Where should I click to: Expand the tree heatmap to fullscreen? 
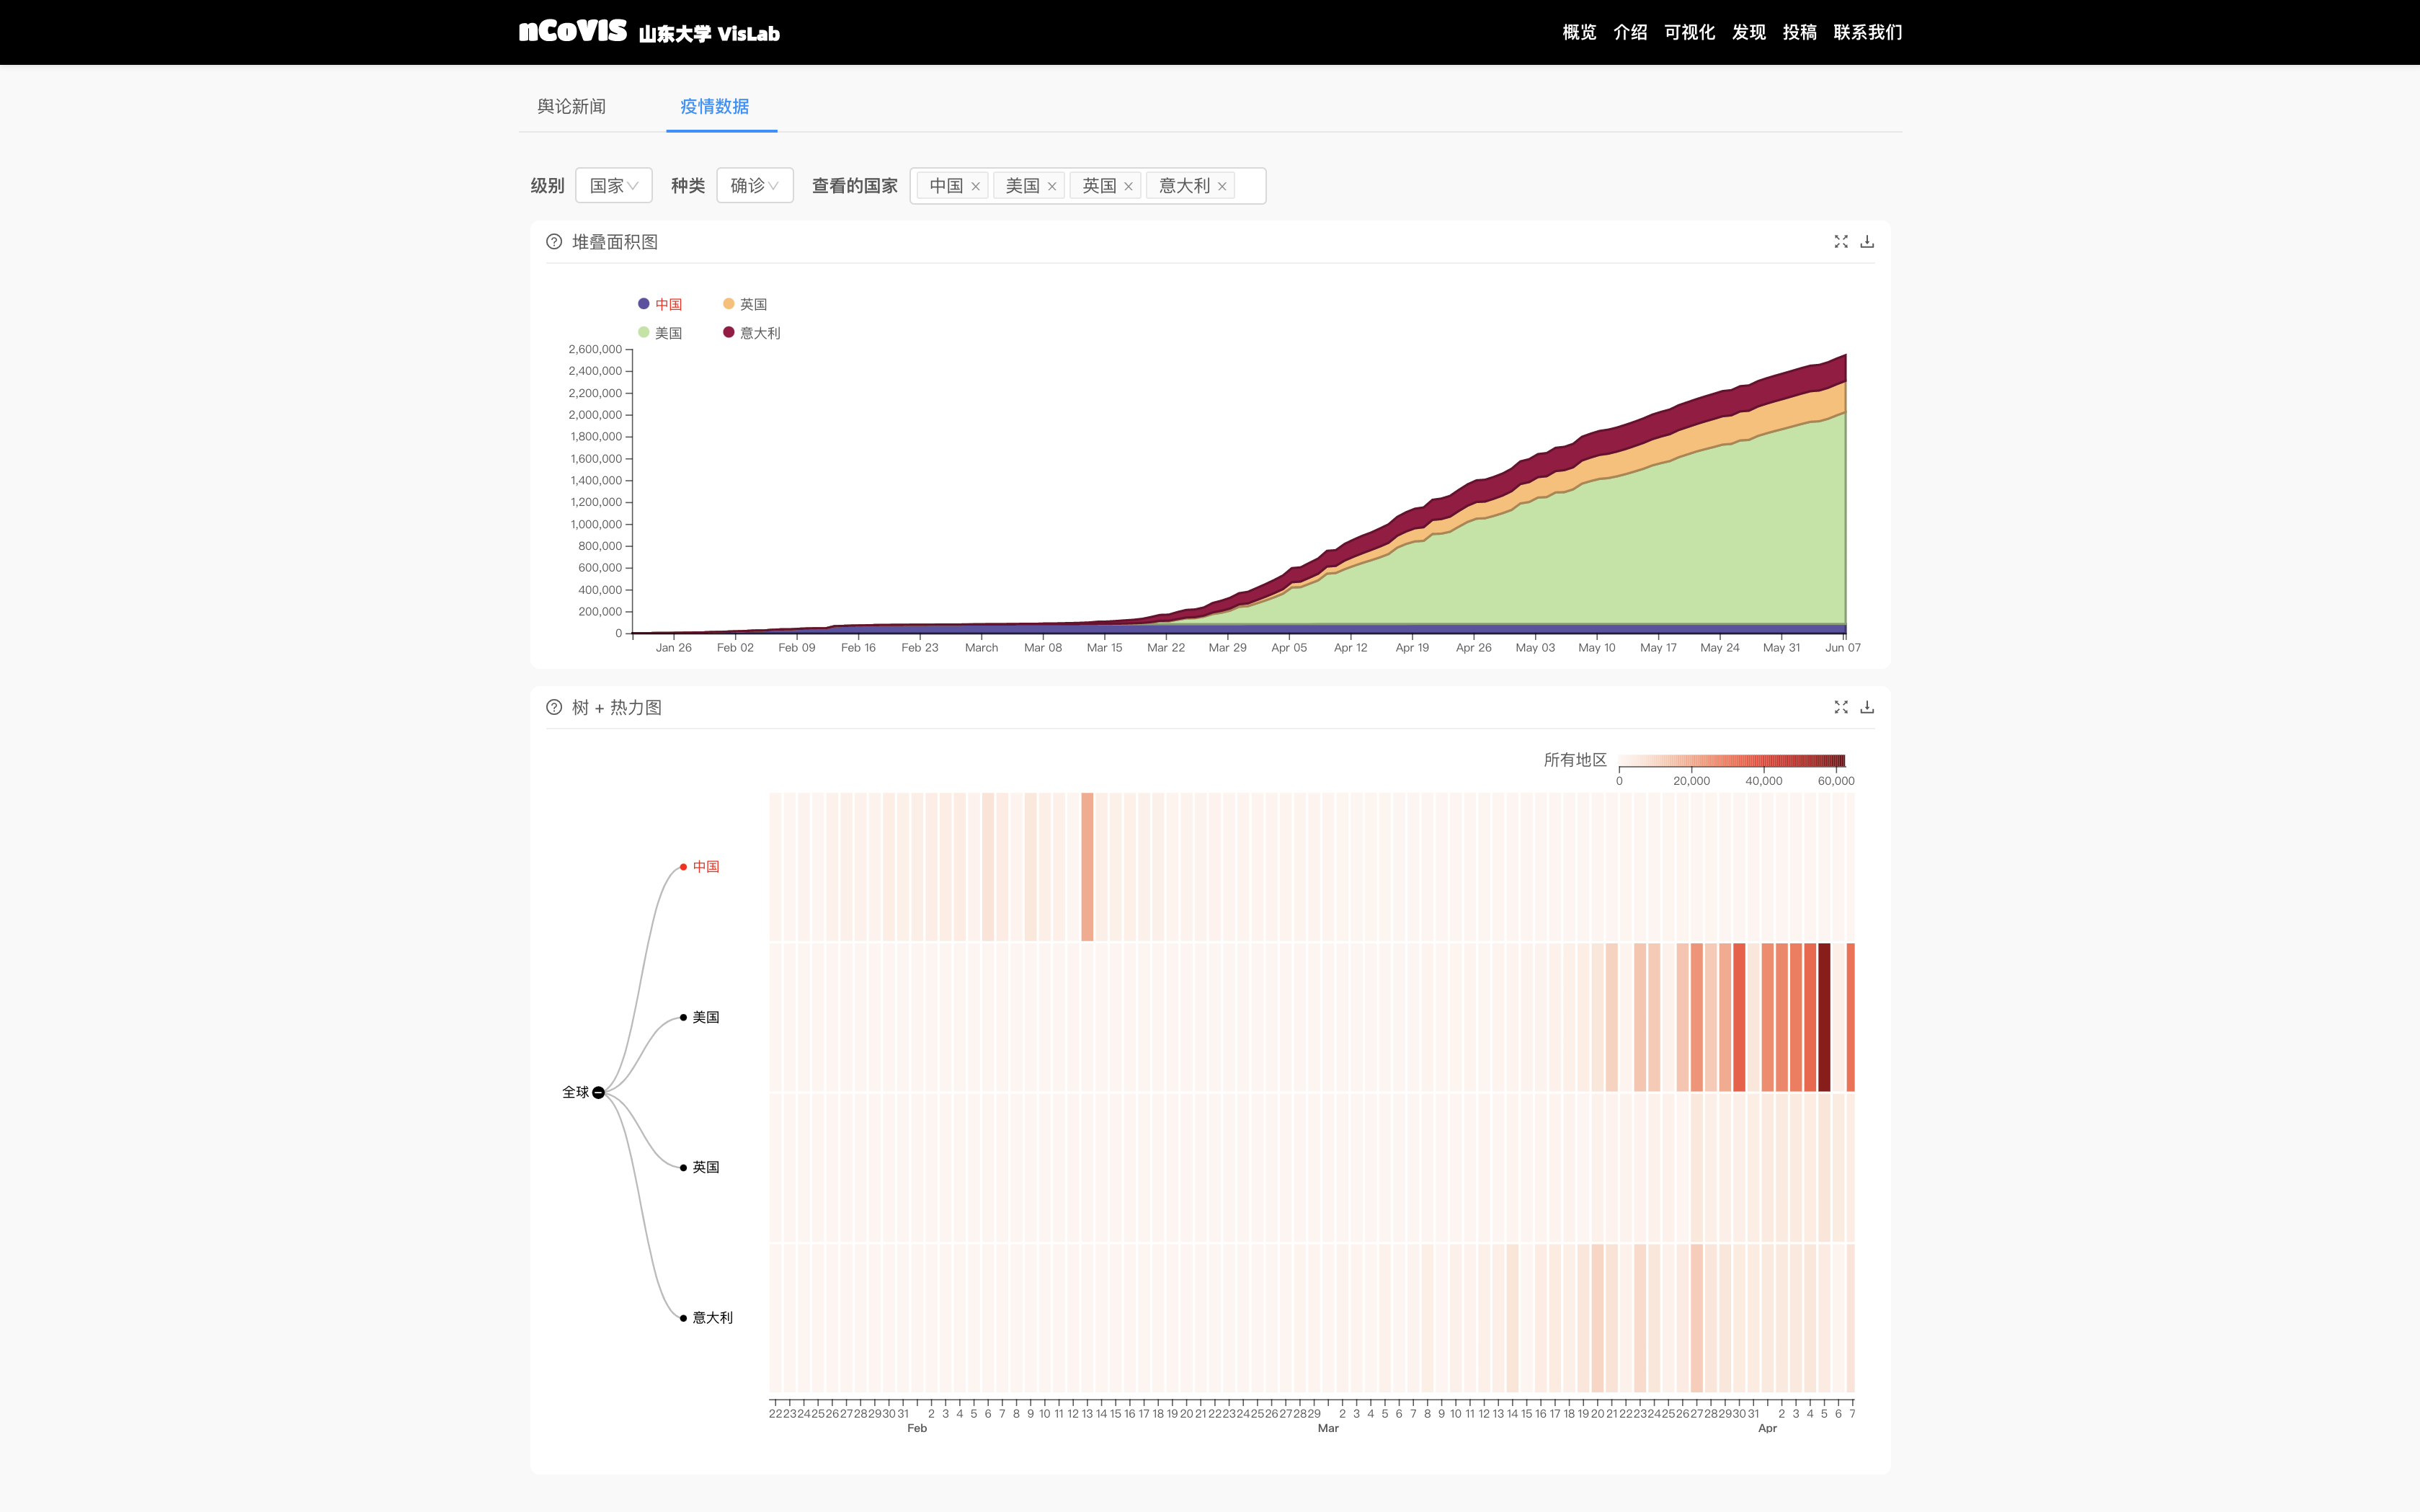coord(1840,707)
